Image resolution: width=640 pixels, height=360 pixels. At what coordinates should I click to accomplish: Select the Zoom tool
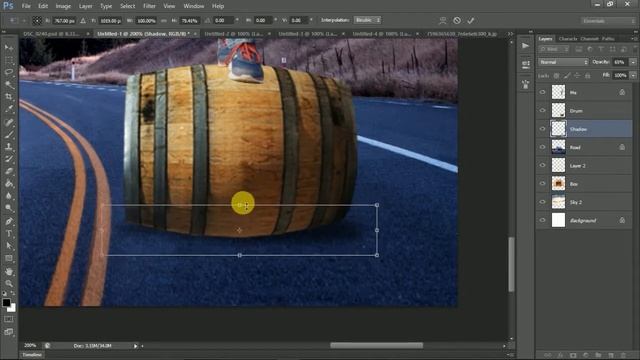[9, 283]
